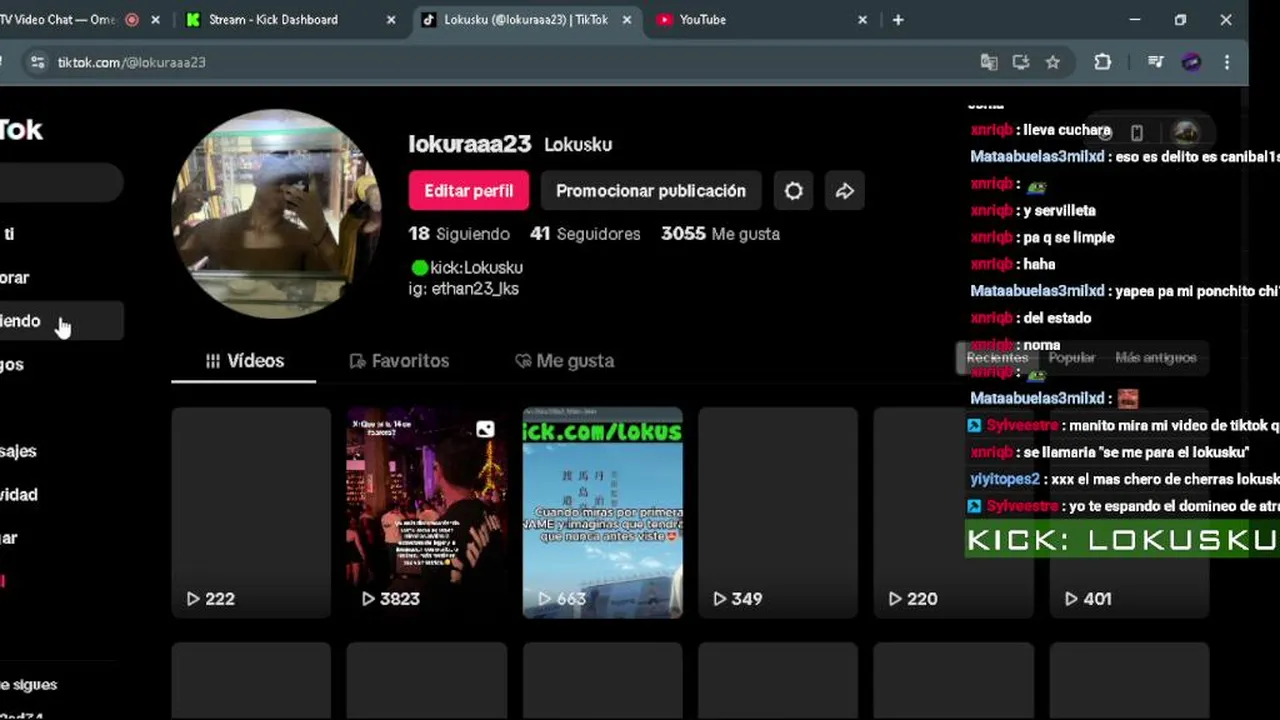The height and width of the screenshot is (720, 1280).
Task: Open the Me gusta profile tab
Action: (x=564, y=361)
